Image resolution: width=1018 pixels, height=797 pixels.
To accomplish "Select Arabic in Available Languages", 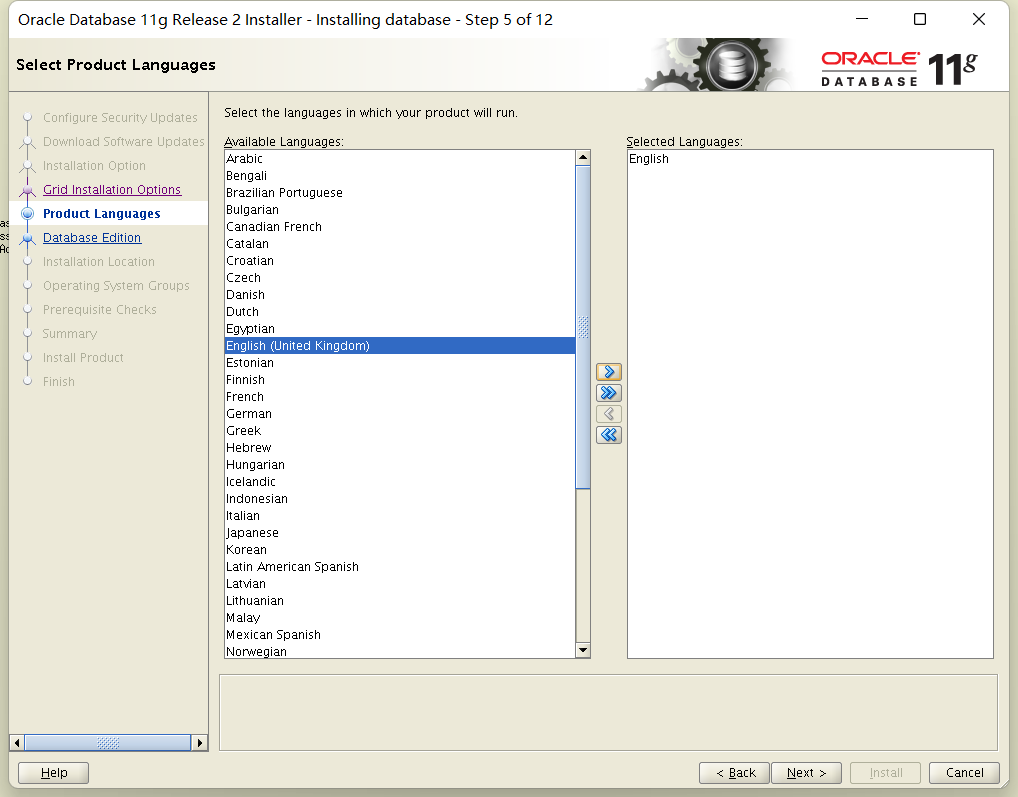I will (x=400, y=158).
